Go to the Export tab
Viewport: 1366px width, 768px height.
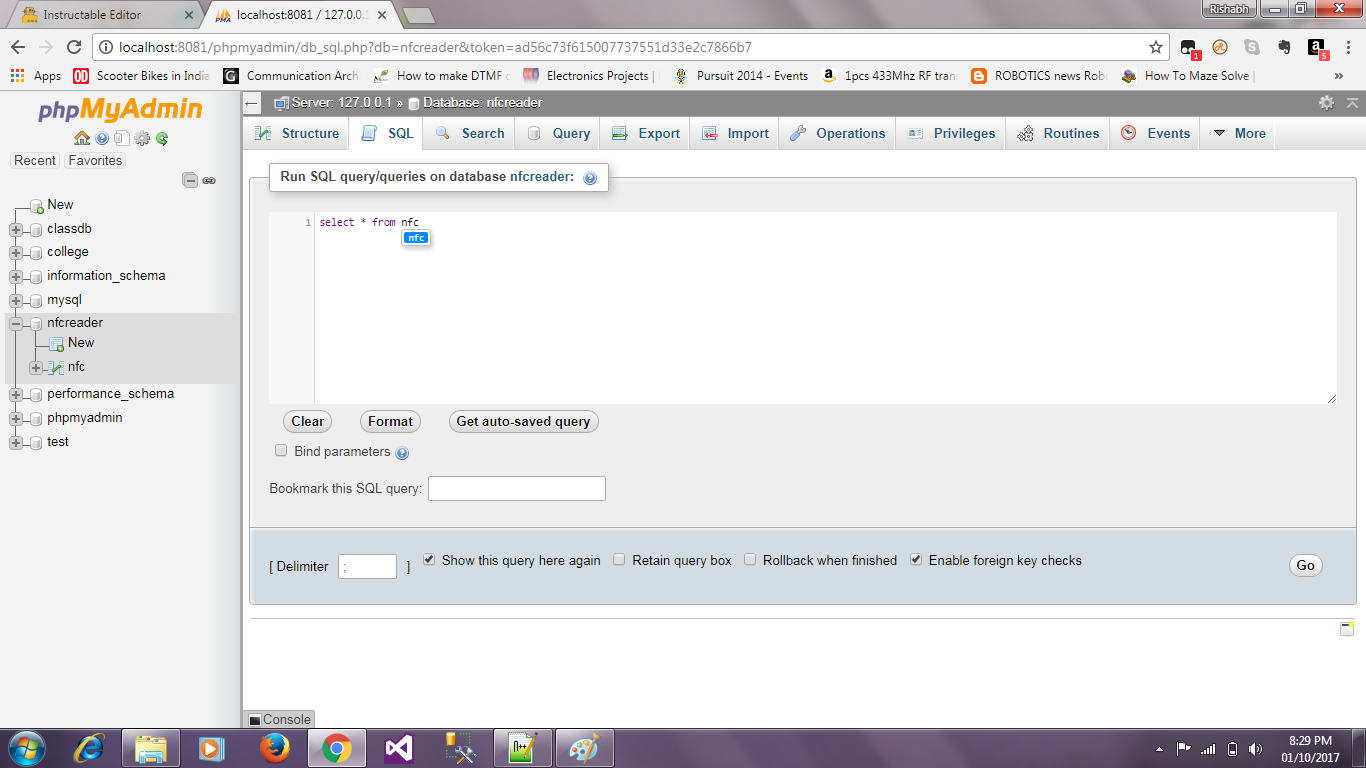click(x=646, y=133)
